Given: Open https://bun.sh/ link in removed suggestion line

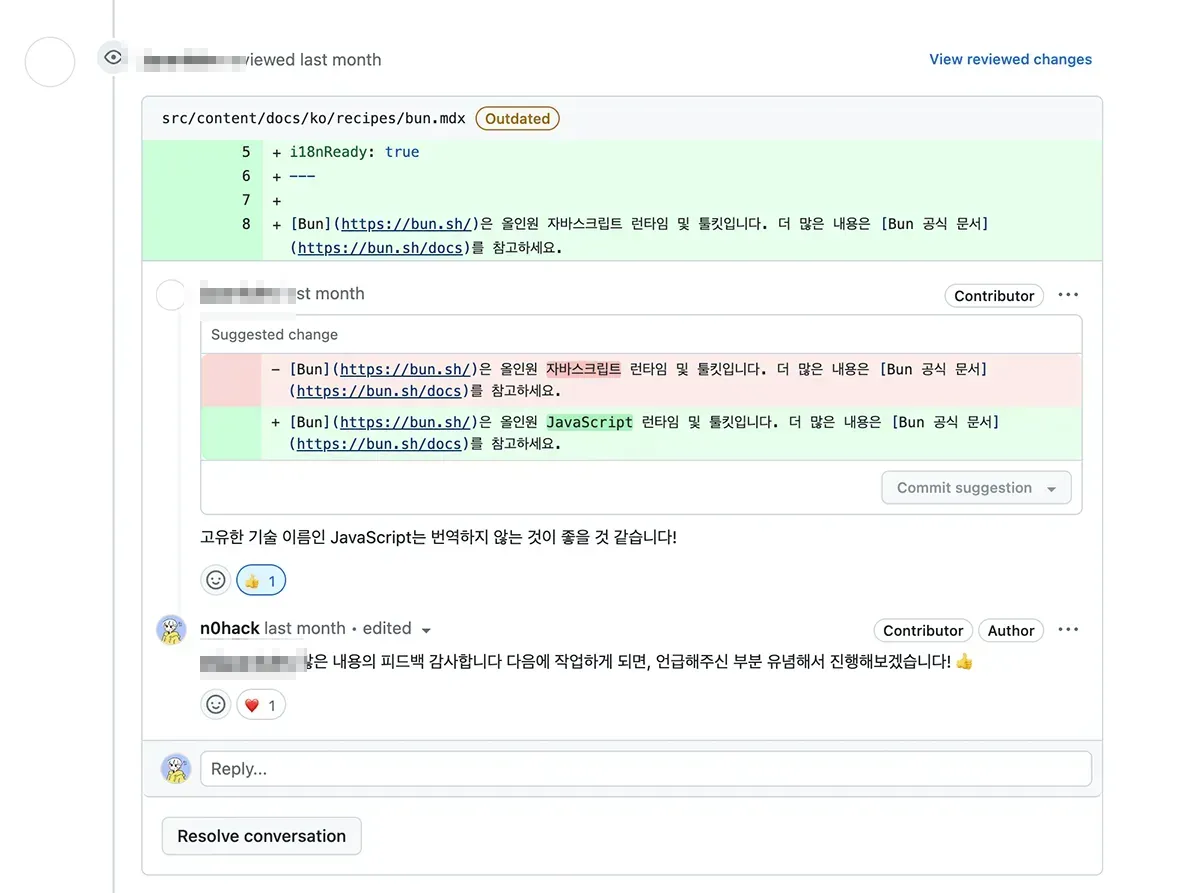Looking at the screenshot, I should [x=405, y=369].
